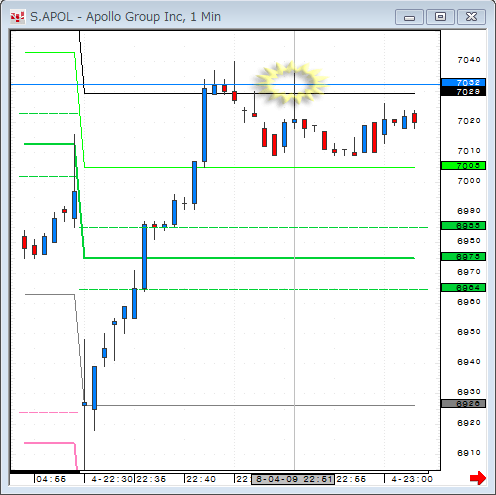Click the tall blue candle reaching the 7029 line

204,125
